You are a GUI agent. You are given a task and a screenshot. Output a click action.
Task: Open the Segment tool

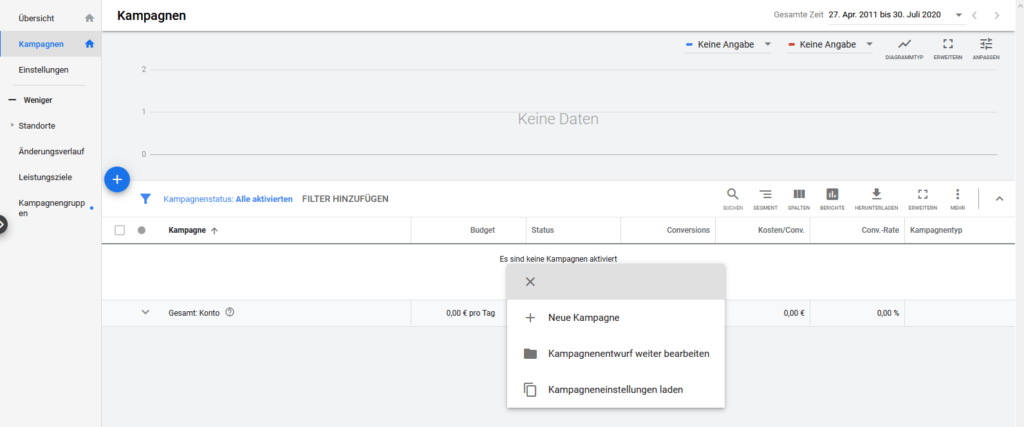pyautogui.click(x=766, y=198)
